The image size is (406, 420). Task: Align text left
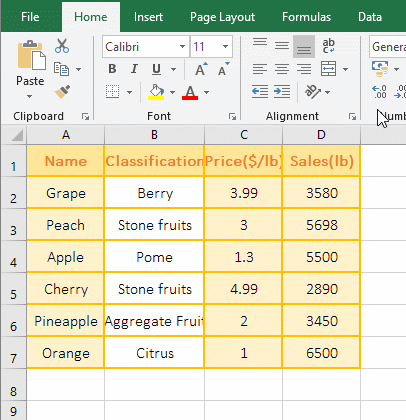[260, 69]
